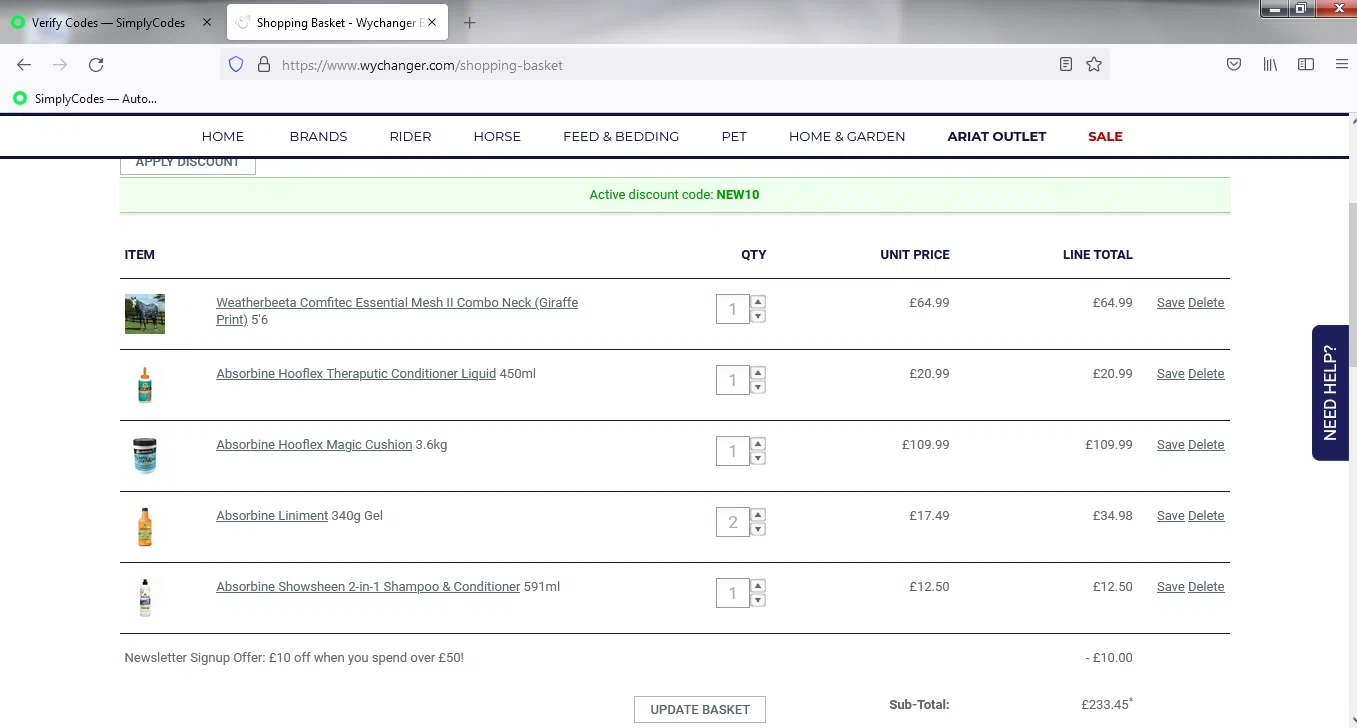Go to the ARIAT OUTLET menu item
The height and width of the screenshot is (728, 1357).
tap(997, 136)
